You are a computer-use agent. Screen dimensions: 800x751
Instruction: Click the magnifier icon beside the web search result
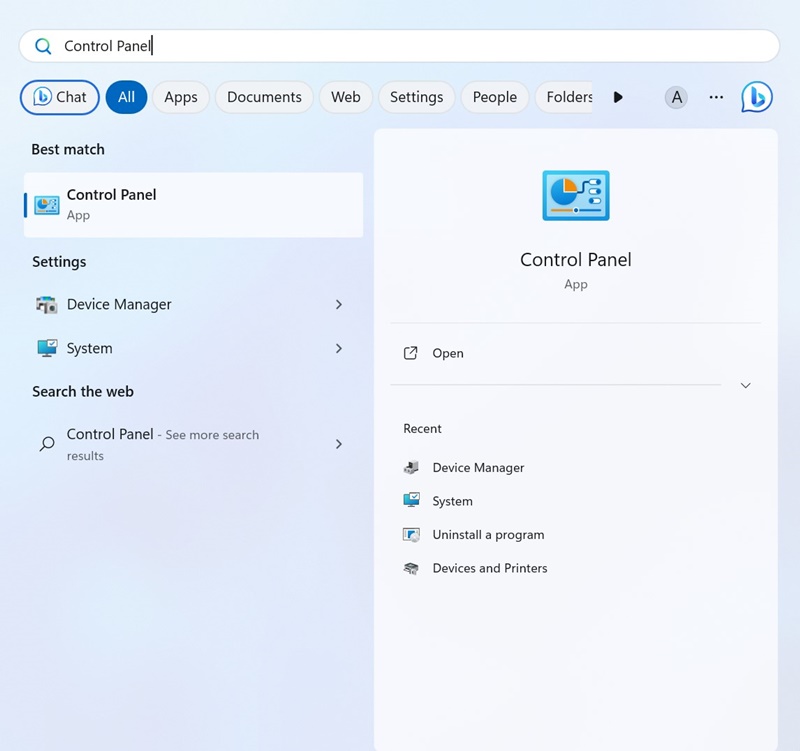click(47, 444)
